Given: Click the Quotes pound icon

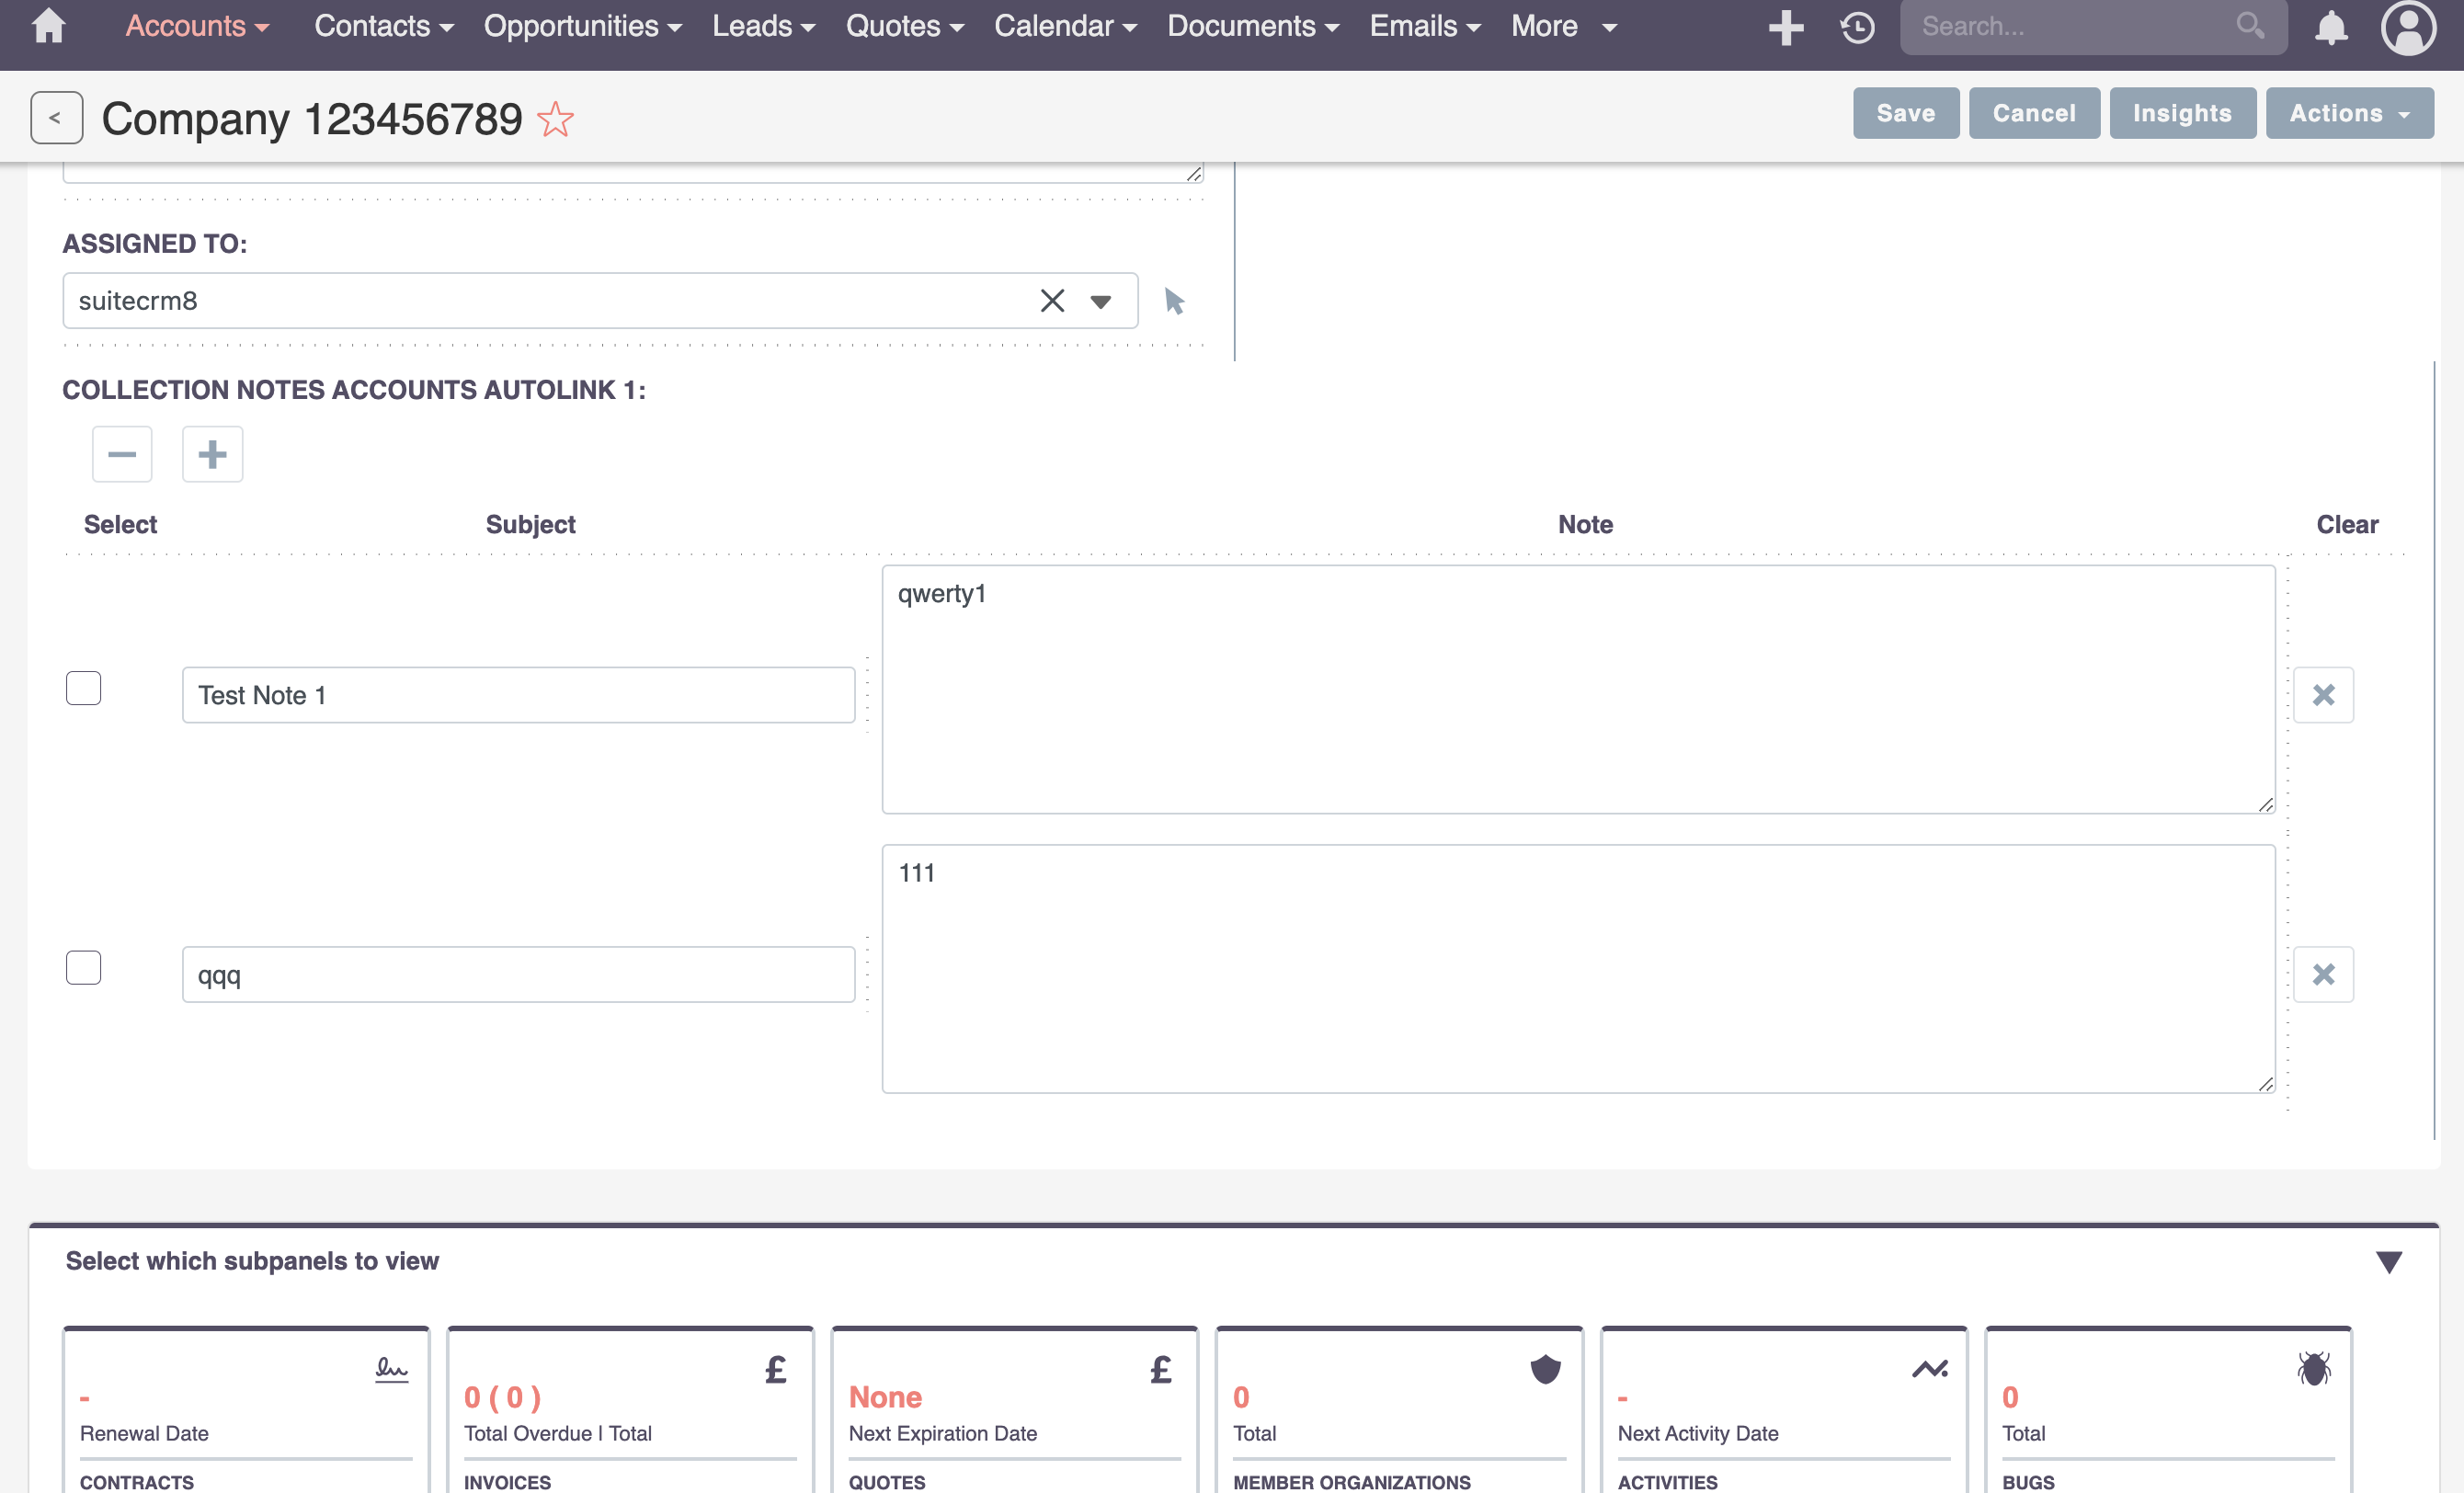Looking at the screenshot, I should tap(1160, 1369).
